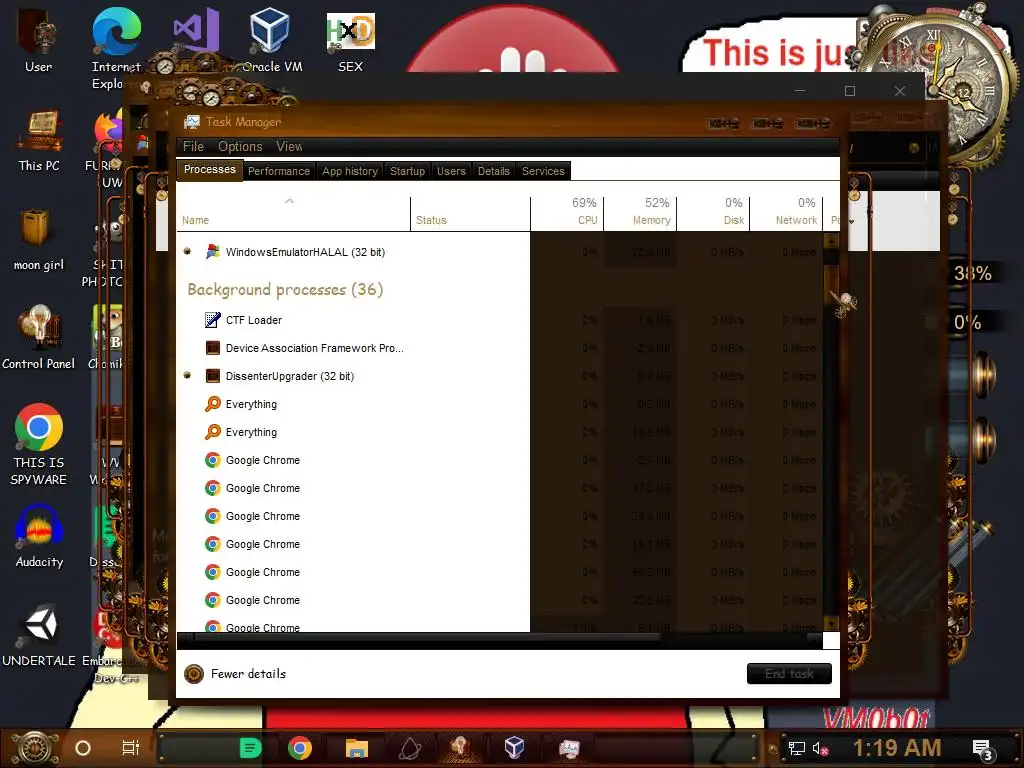
Task: Click the network icon in the system tray
Action: [797, 748]
